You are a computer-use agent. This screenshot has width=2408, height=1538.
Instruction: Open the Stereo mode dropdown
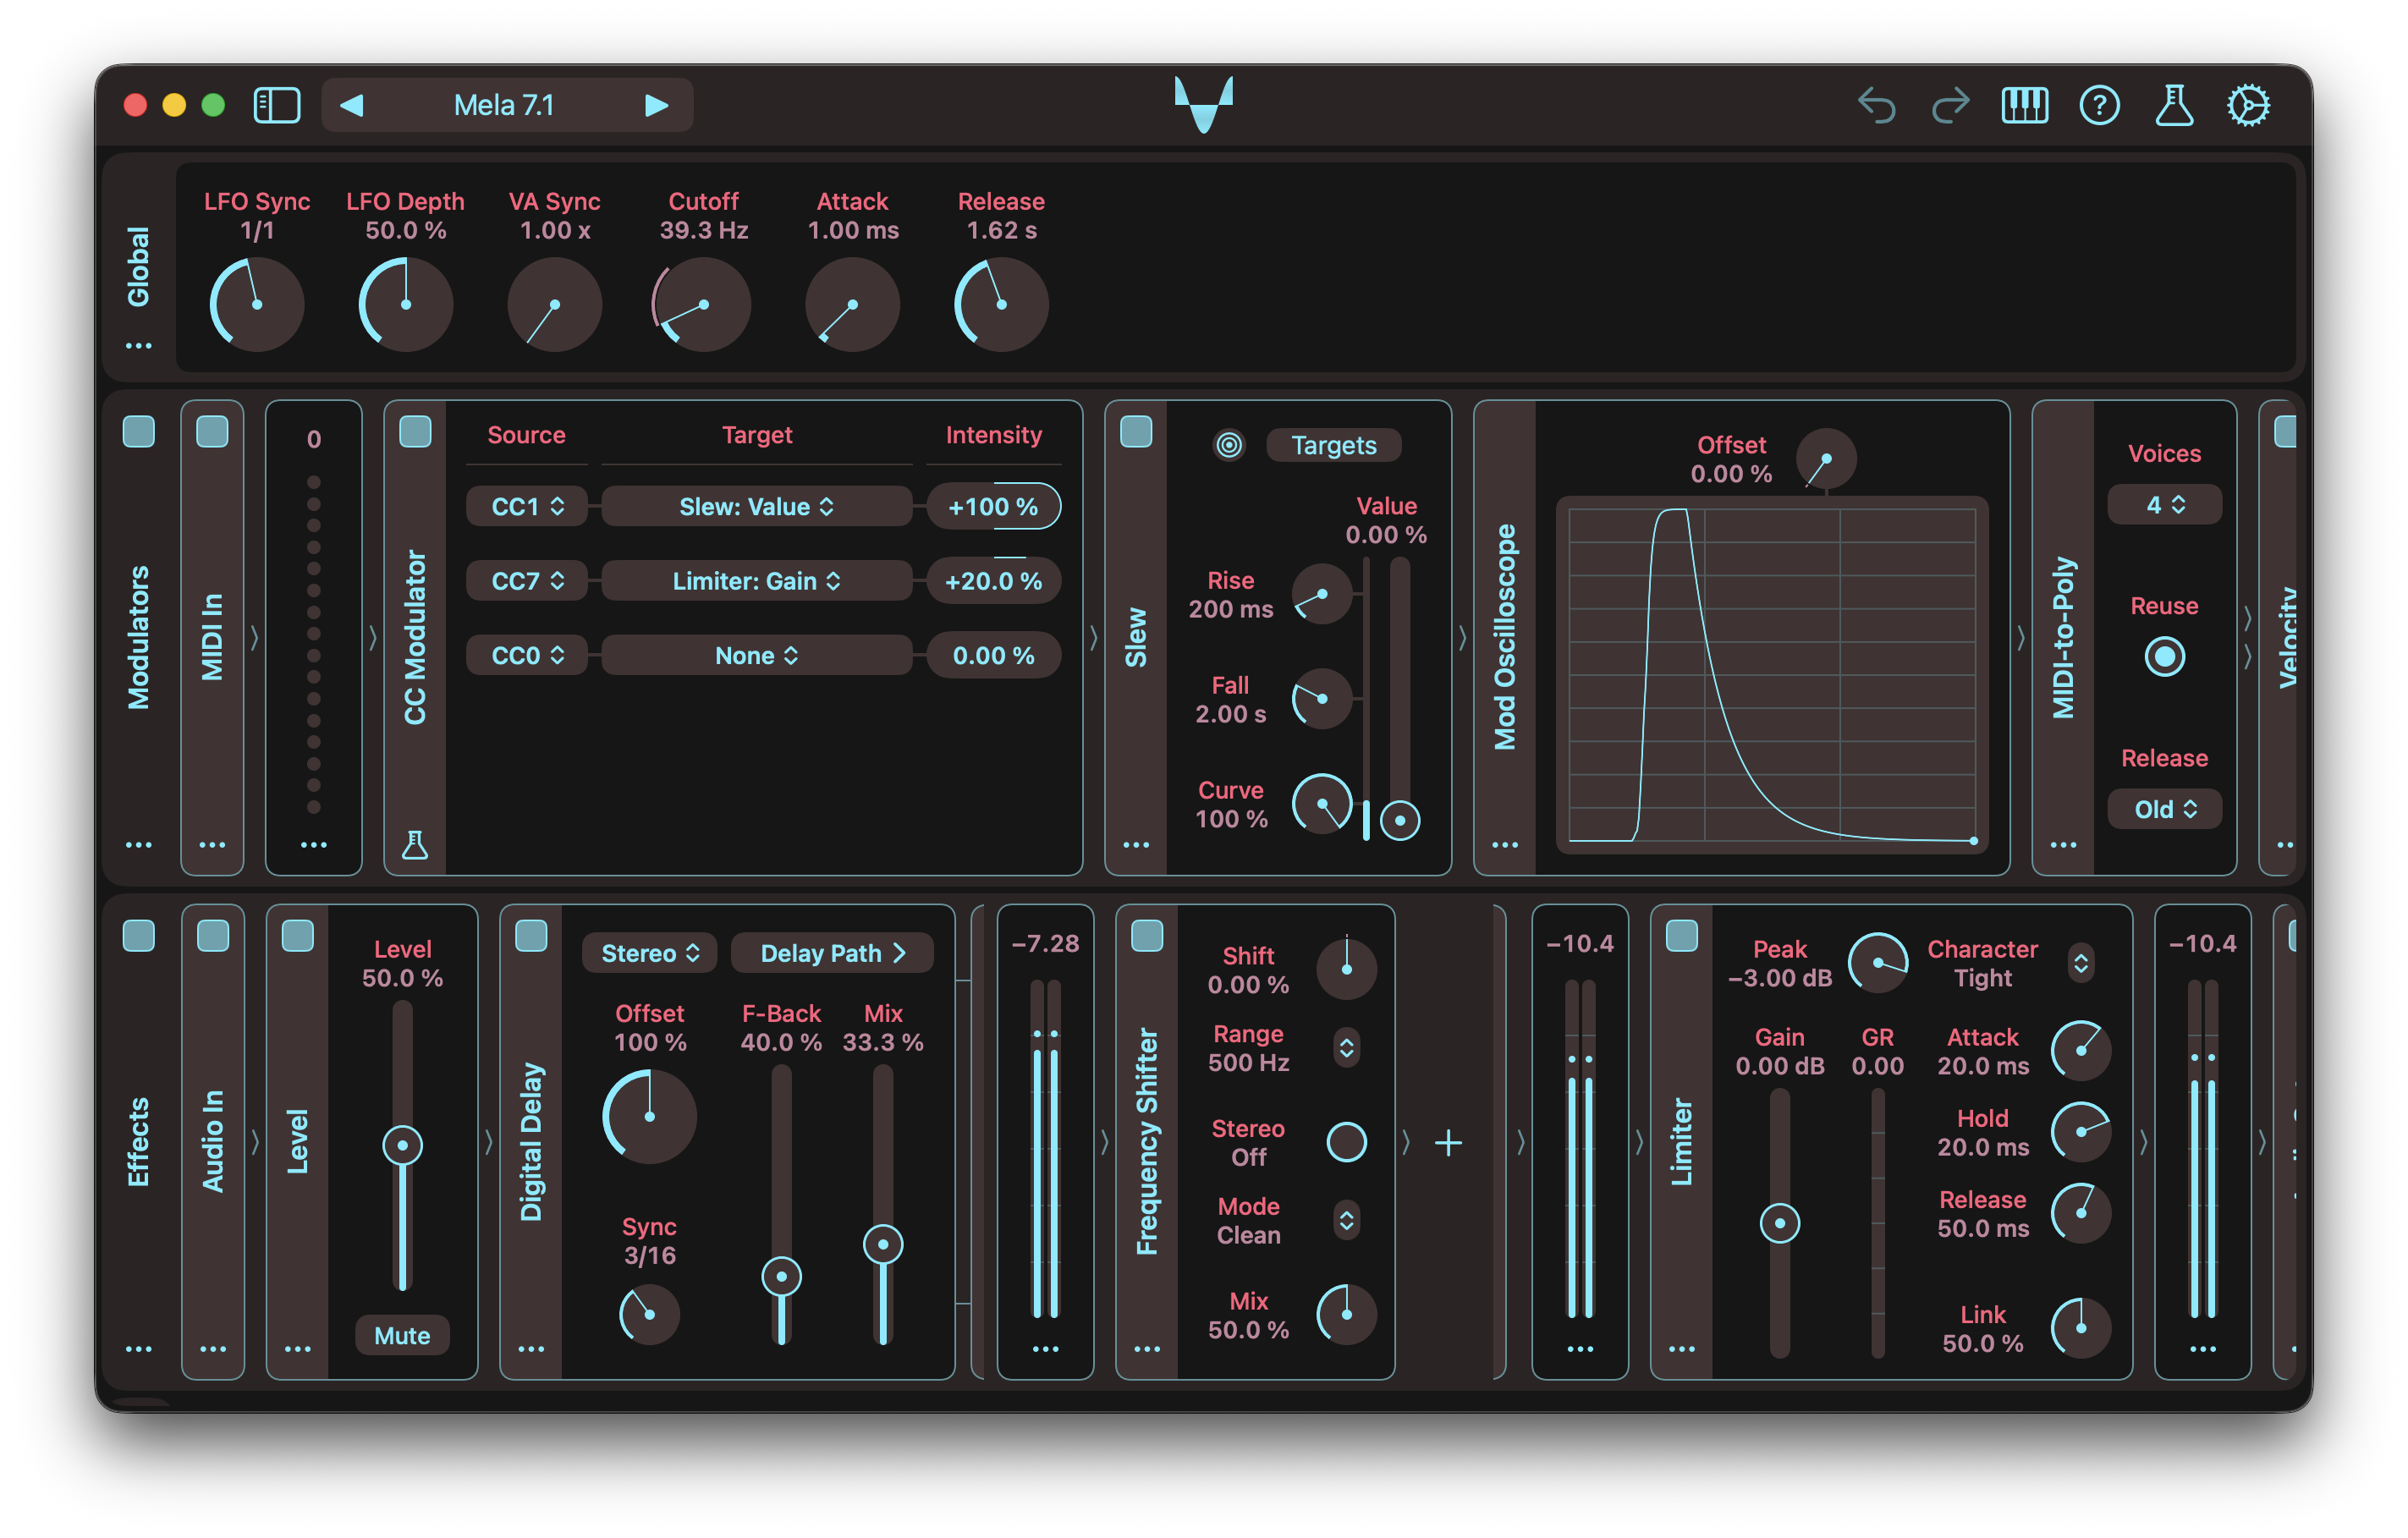coord(650,953)
